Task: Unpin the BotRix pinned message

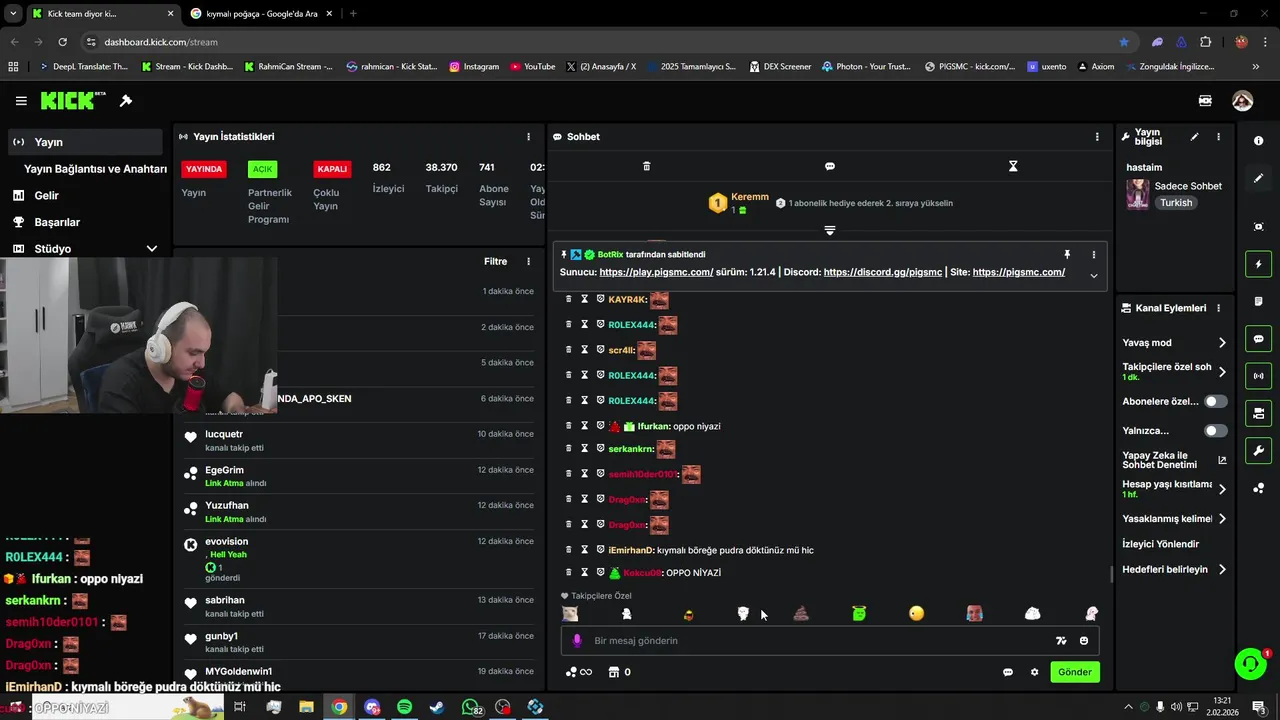Action: point(1067,254)
